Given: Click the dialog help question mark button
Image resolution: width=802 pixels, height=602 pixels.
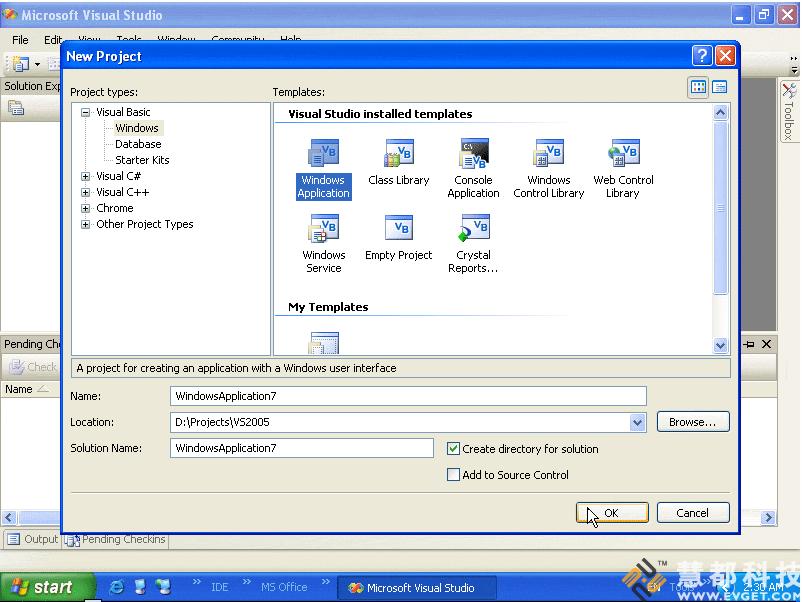Looking at the screenshot, I should [702, 56].
